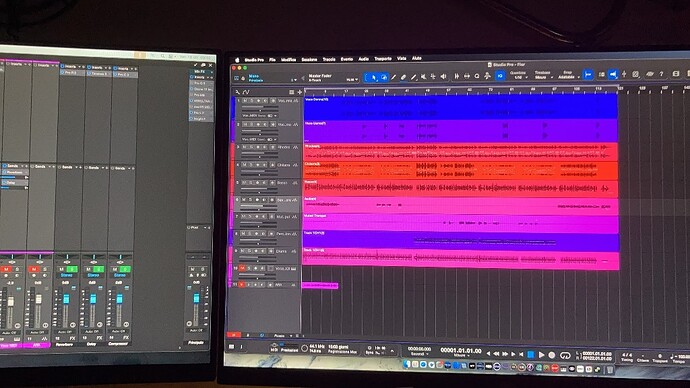The height and width of the screenshot is (388, 690).
Task: Click the add track plus button
Action: coord(300,92)
